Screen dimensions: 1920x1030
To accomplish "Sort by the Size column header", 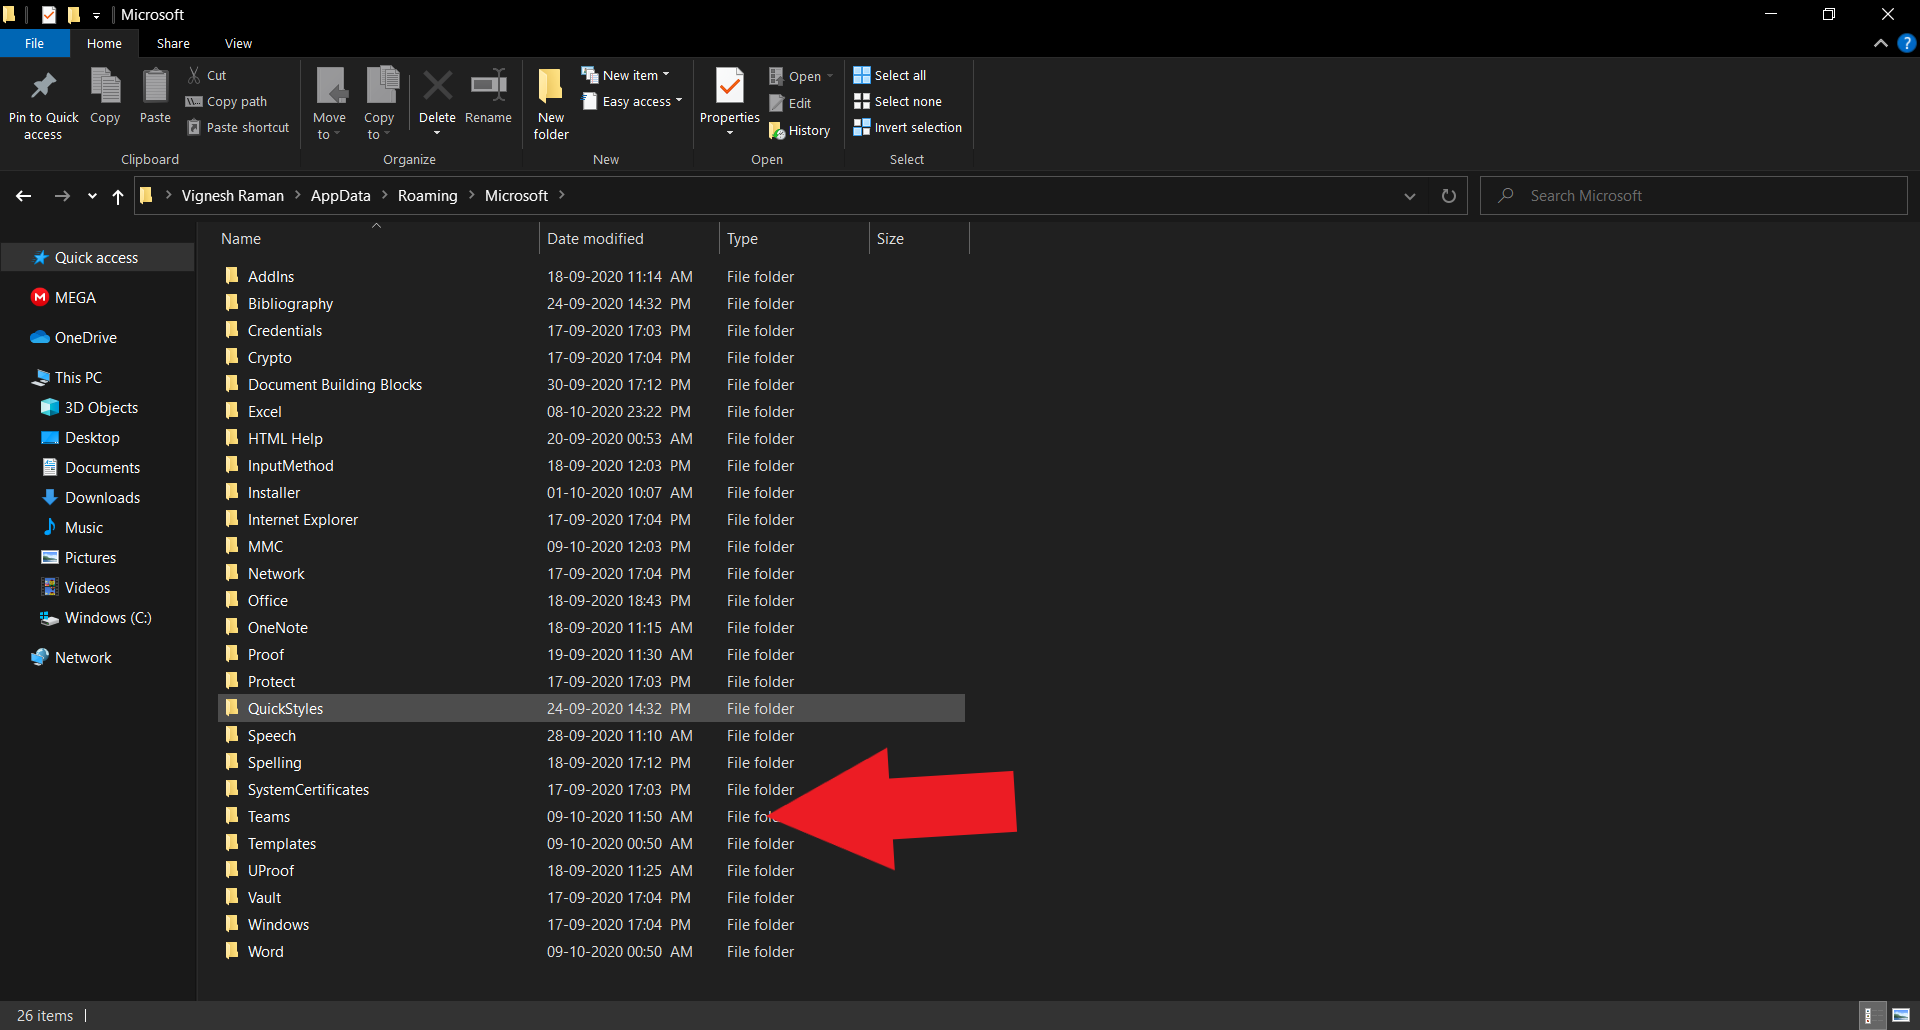I will tap(919, 238).
